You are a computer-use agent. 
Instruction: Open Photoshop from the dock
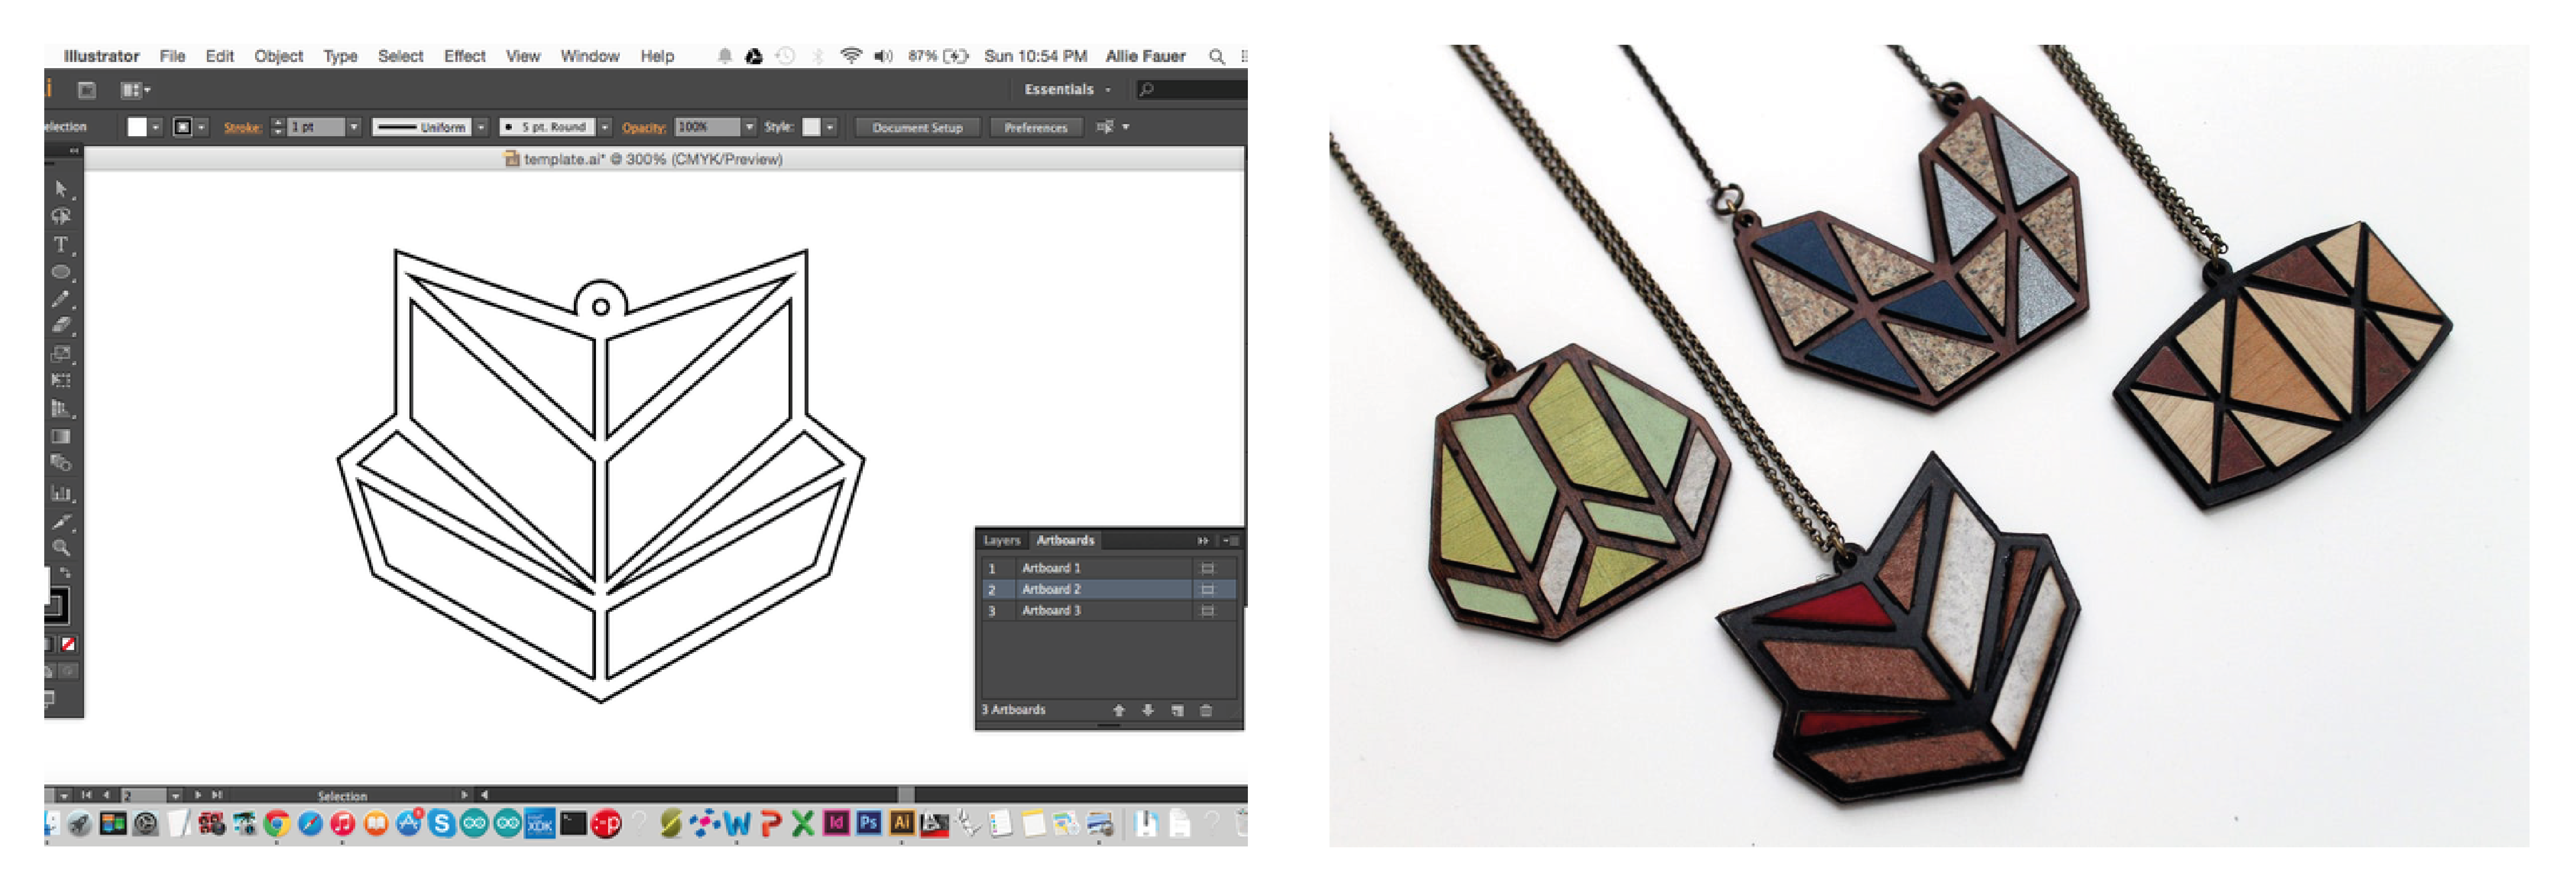coord(868,822)
